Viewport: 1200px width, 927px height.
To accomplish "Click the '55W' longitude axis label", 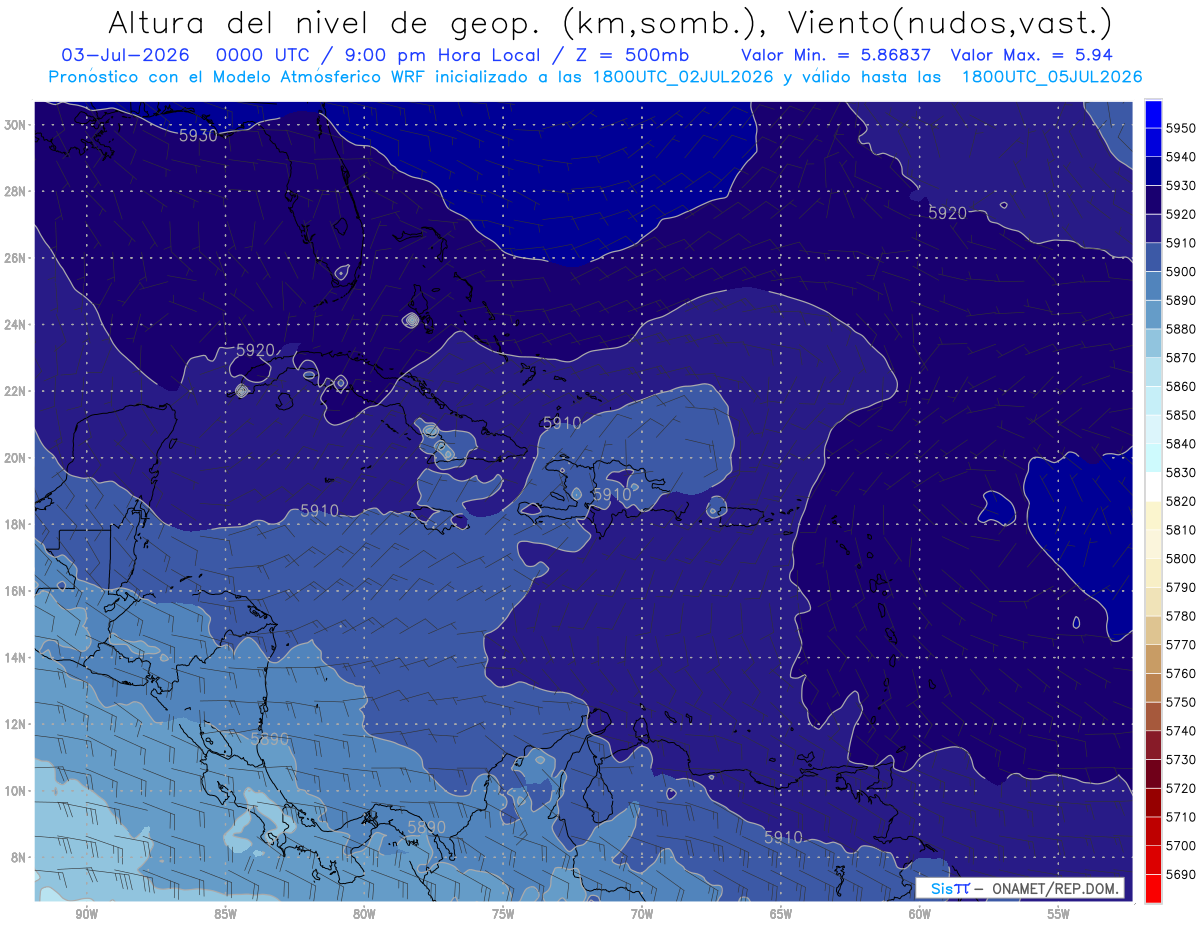I will tap(1059, 915).
